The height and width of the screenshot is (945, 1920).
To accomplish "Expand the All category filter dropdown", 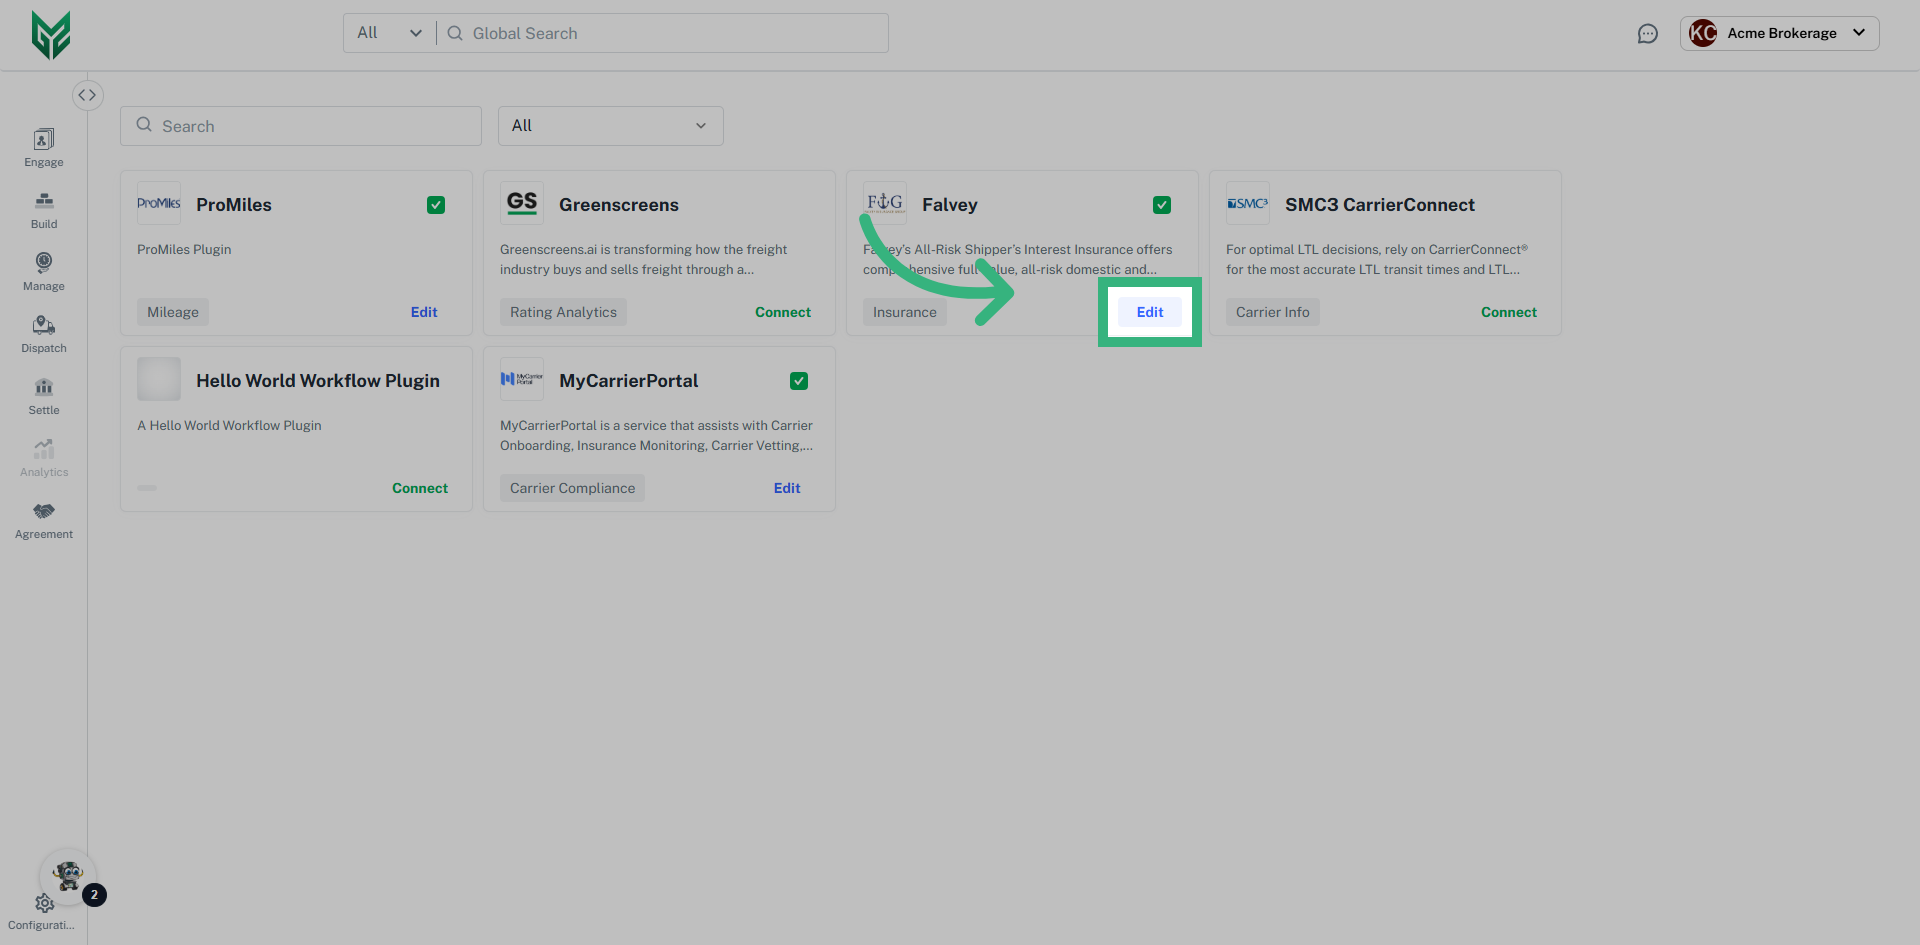I will click(x=610, y=125).
